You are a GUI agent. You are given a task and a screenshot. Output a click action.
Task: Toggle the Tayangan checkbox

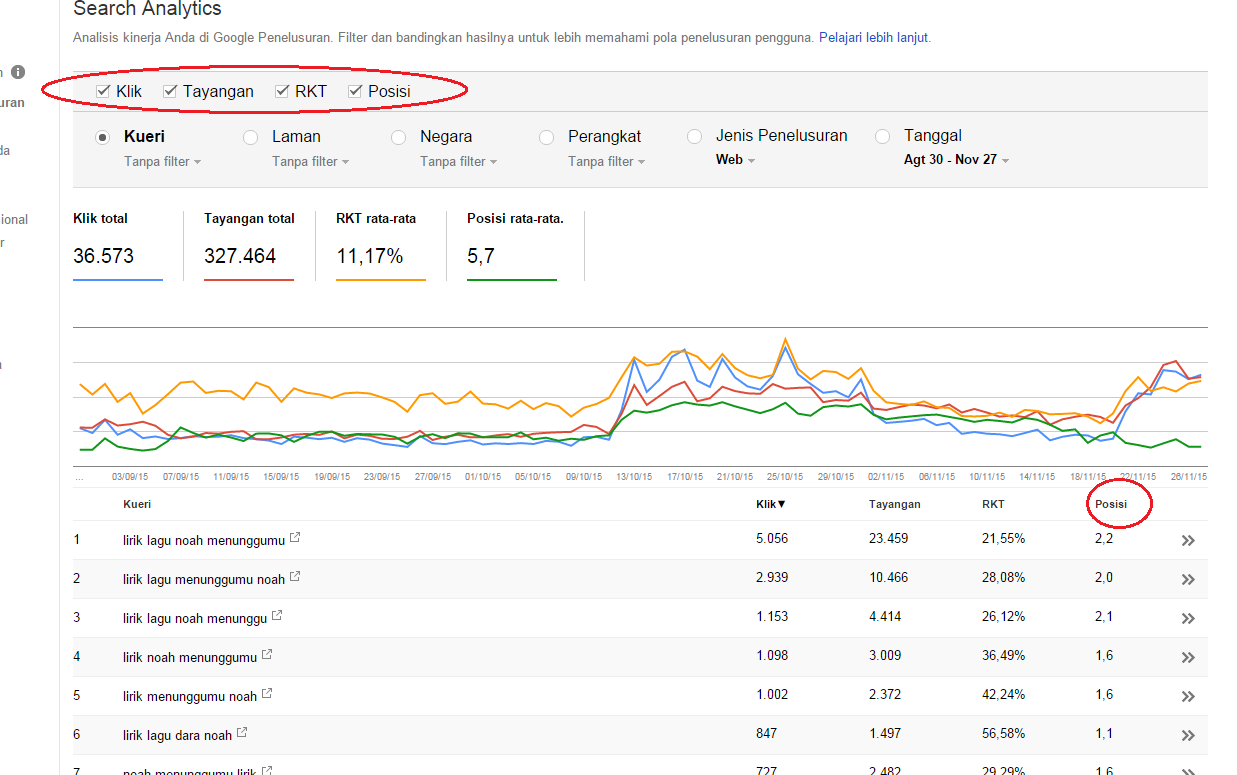(170, 91)
